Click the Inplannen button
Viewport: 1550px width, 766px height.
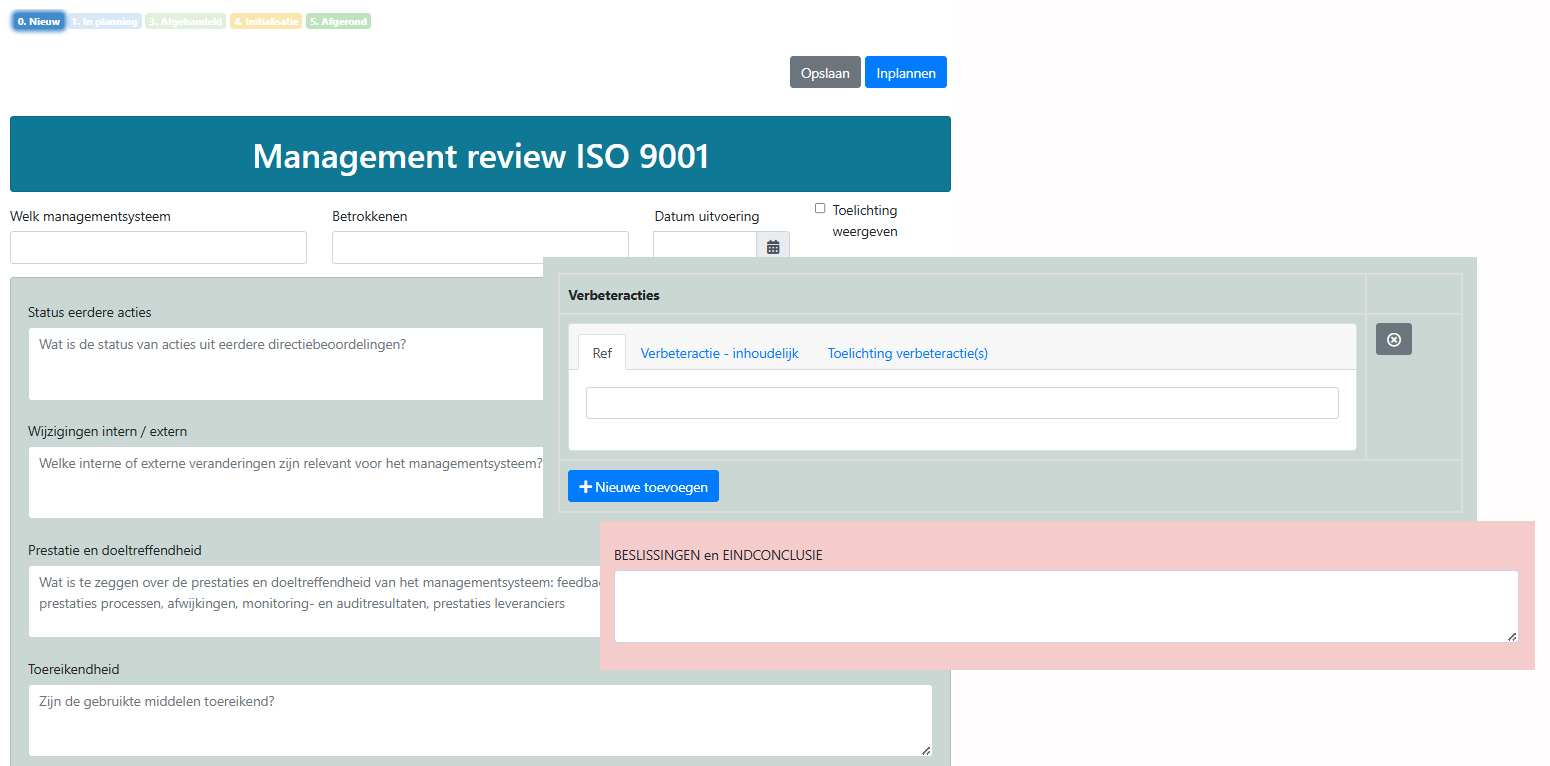click(x=906, y=73)
